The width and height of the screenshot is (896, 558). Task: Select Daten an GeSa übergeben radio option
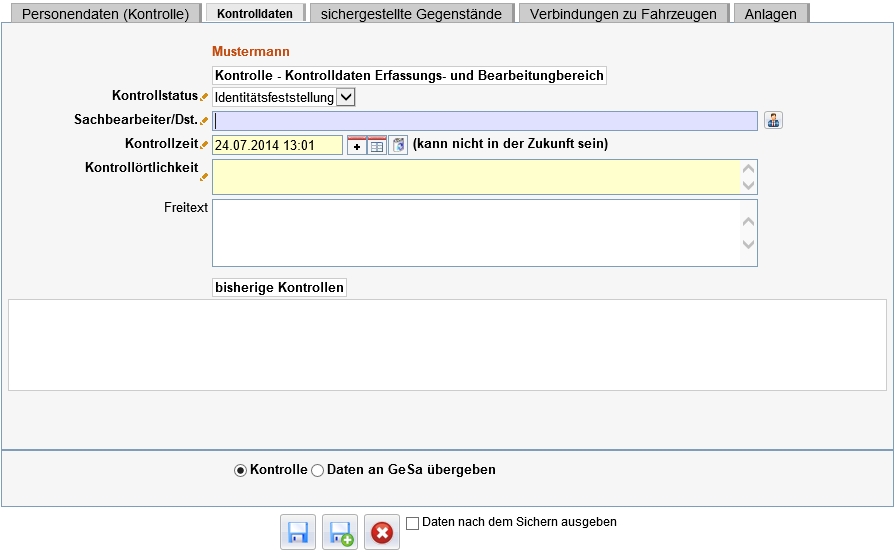pyautogui.click(x=317, y=471)
